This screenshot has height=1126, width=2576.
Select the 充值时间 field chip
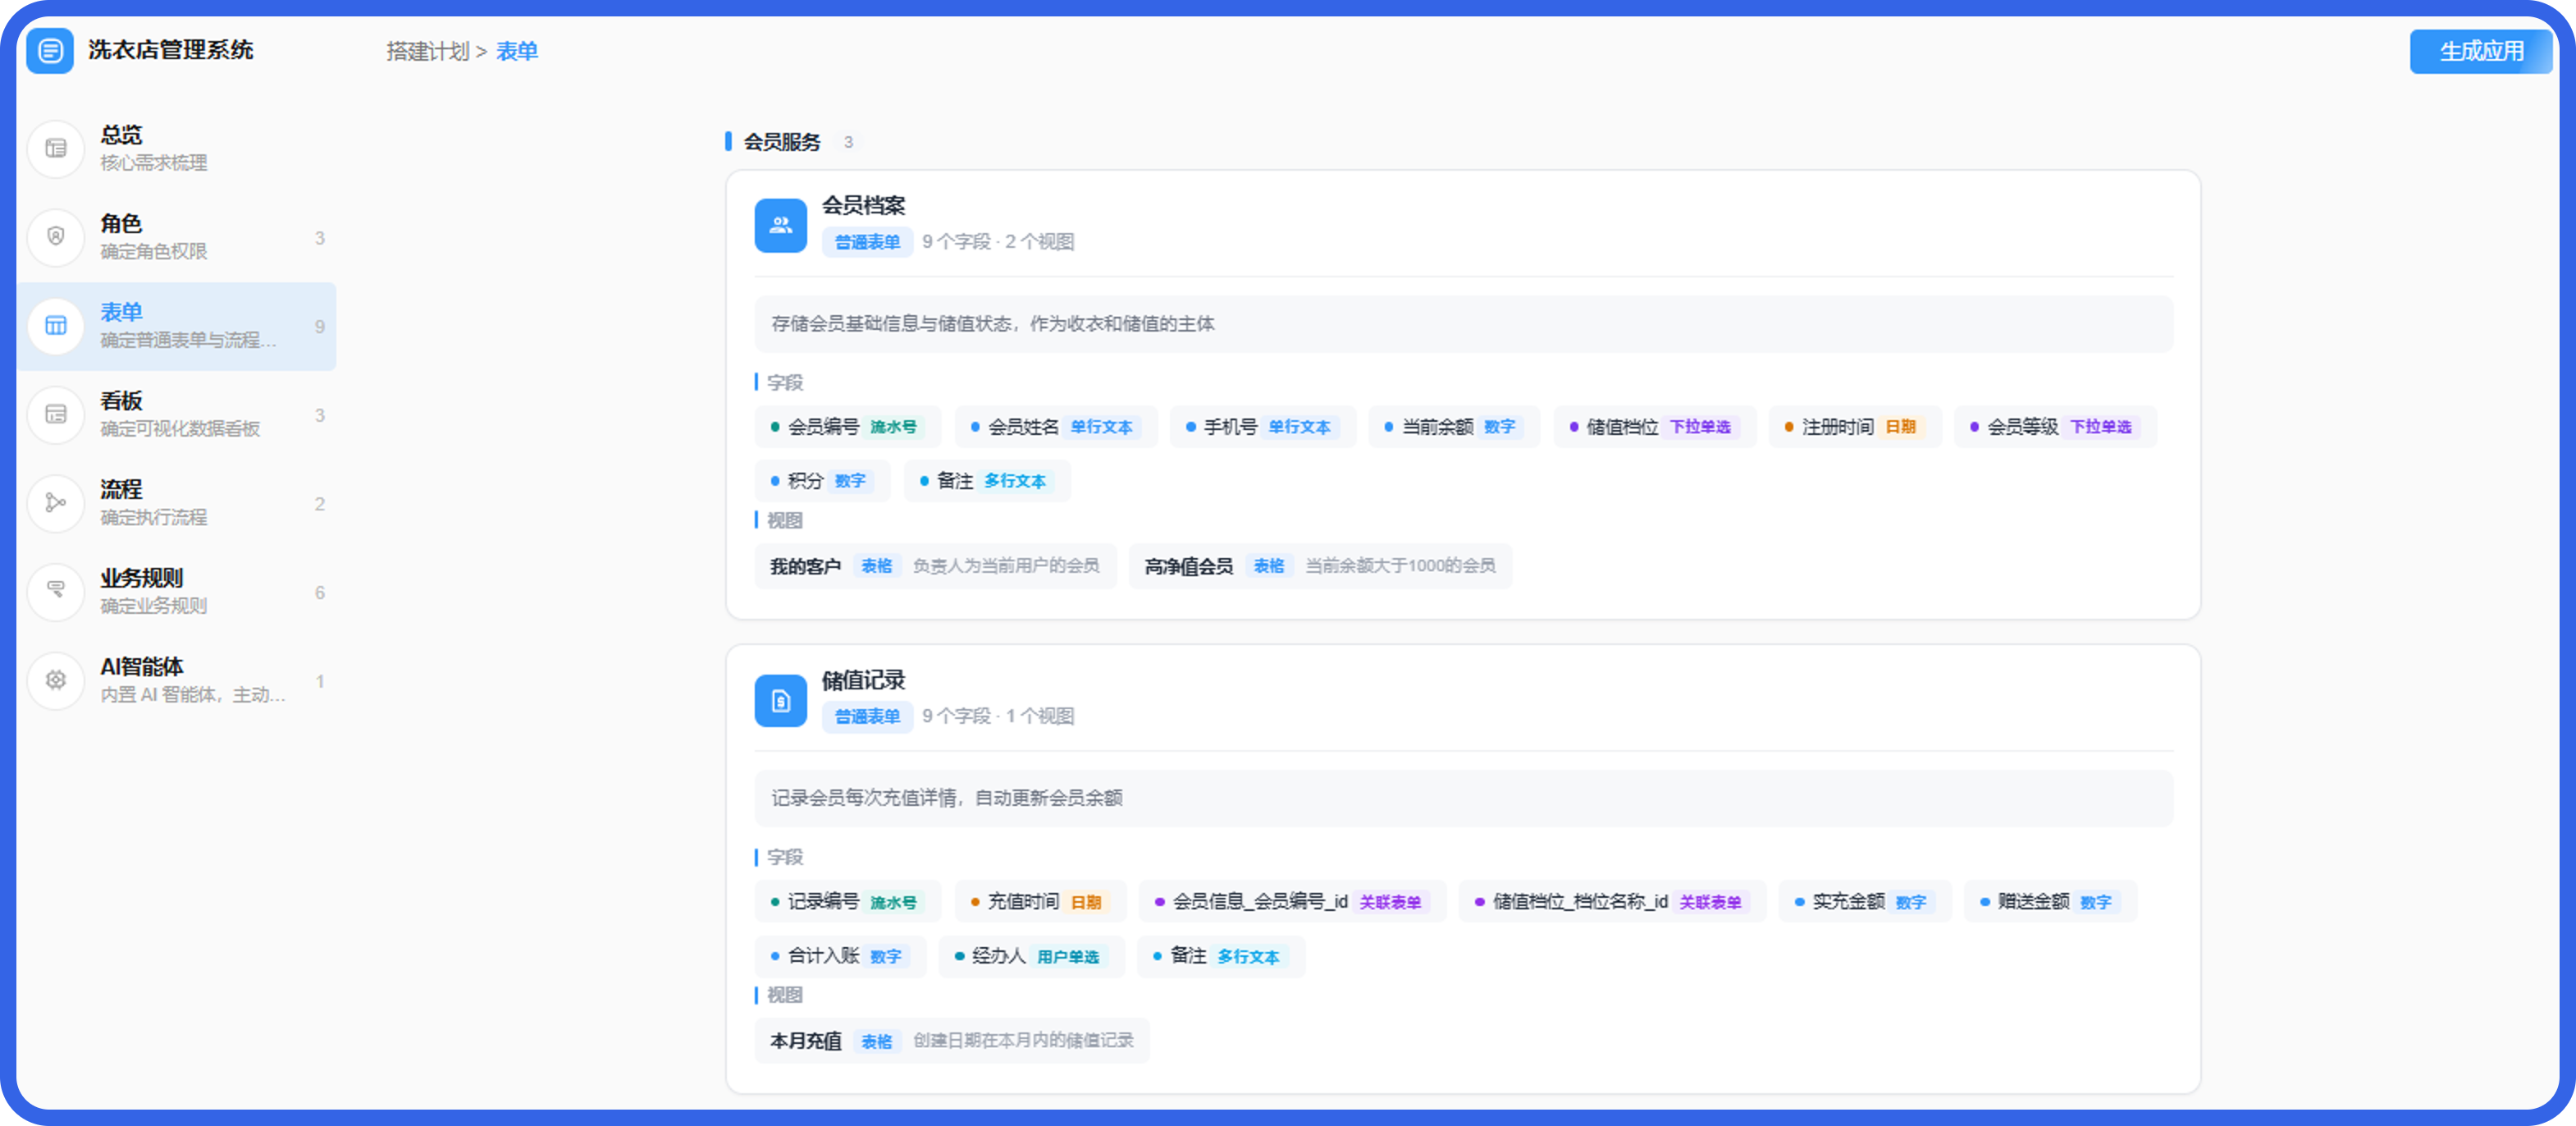tap(1040, 902)
